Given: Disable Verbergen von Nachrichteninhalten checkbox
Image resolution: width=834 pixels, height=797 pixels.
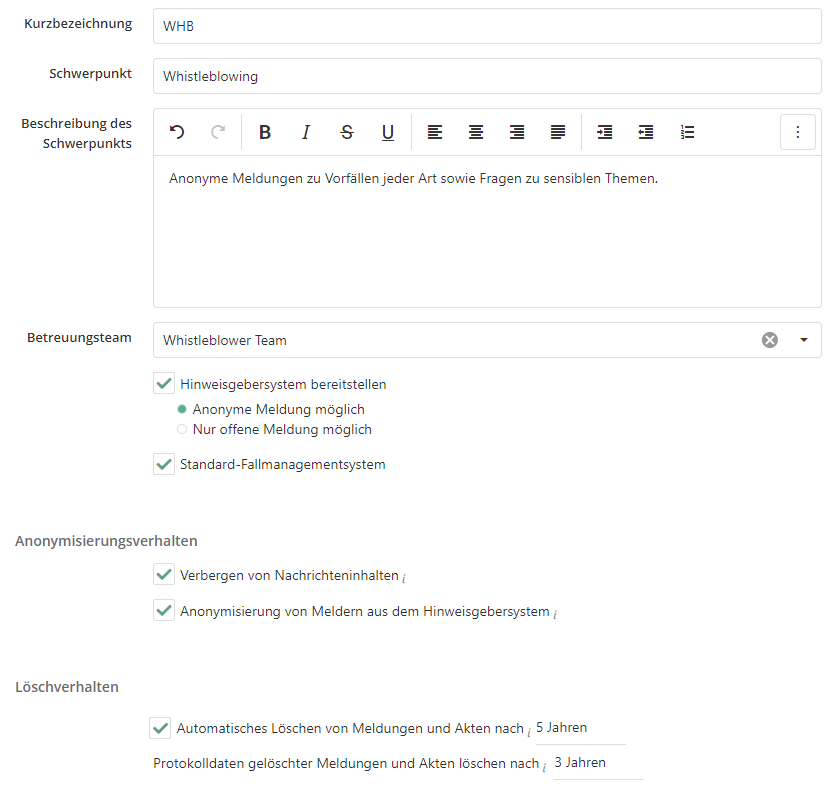Looking at the screenshot, I should (x=164, y=575).
